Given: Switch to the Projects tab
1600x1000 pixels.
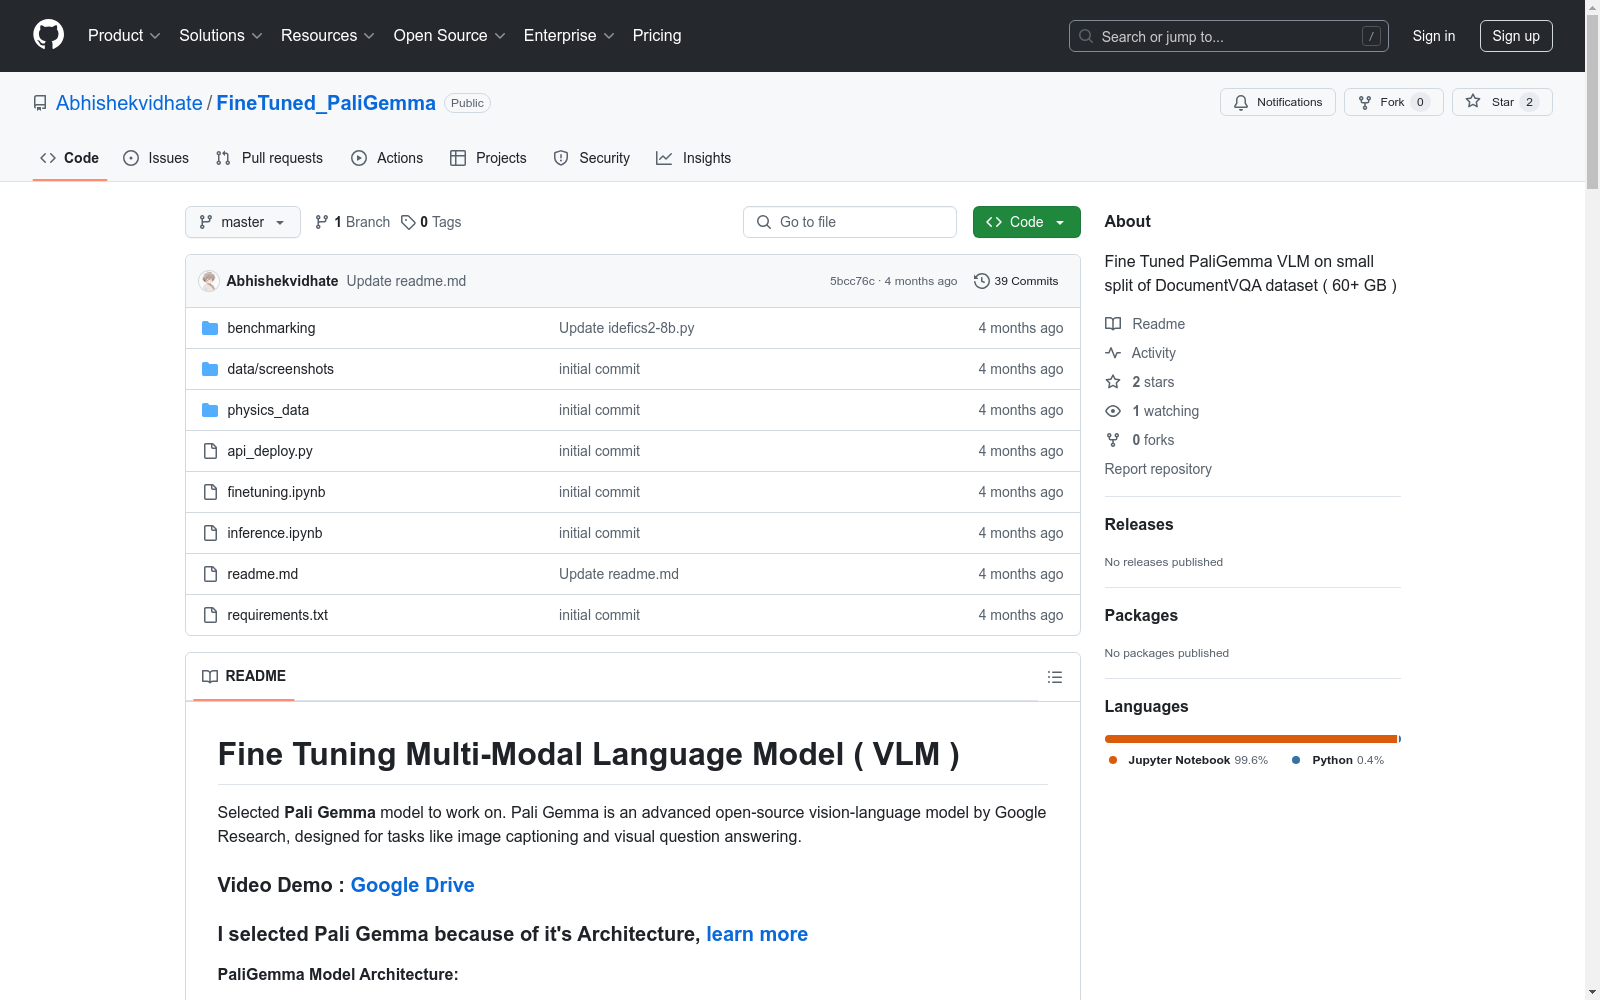Looking at the screenshot, I should pyautogui.click(x=488, y=158).
